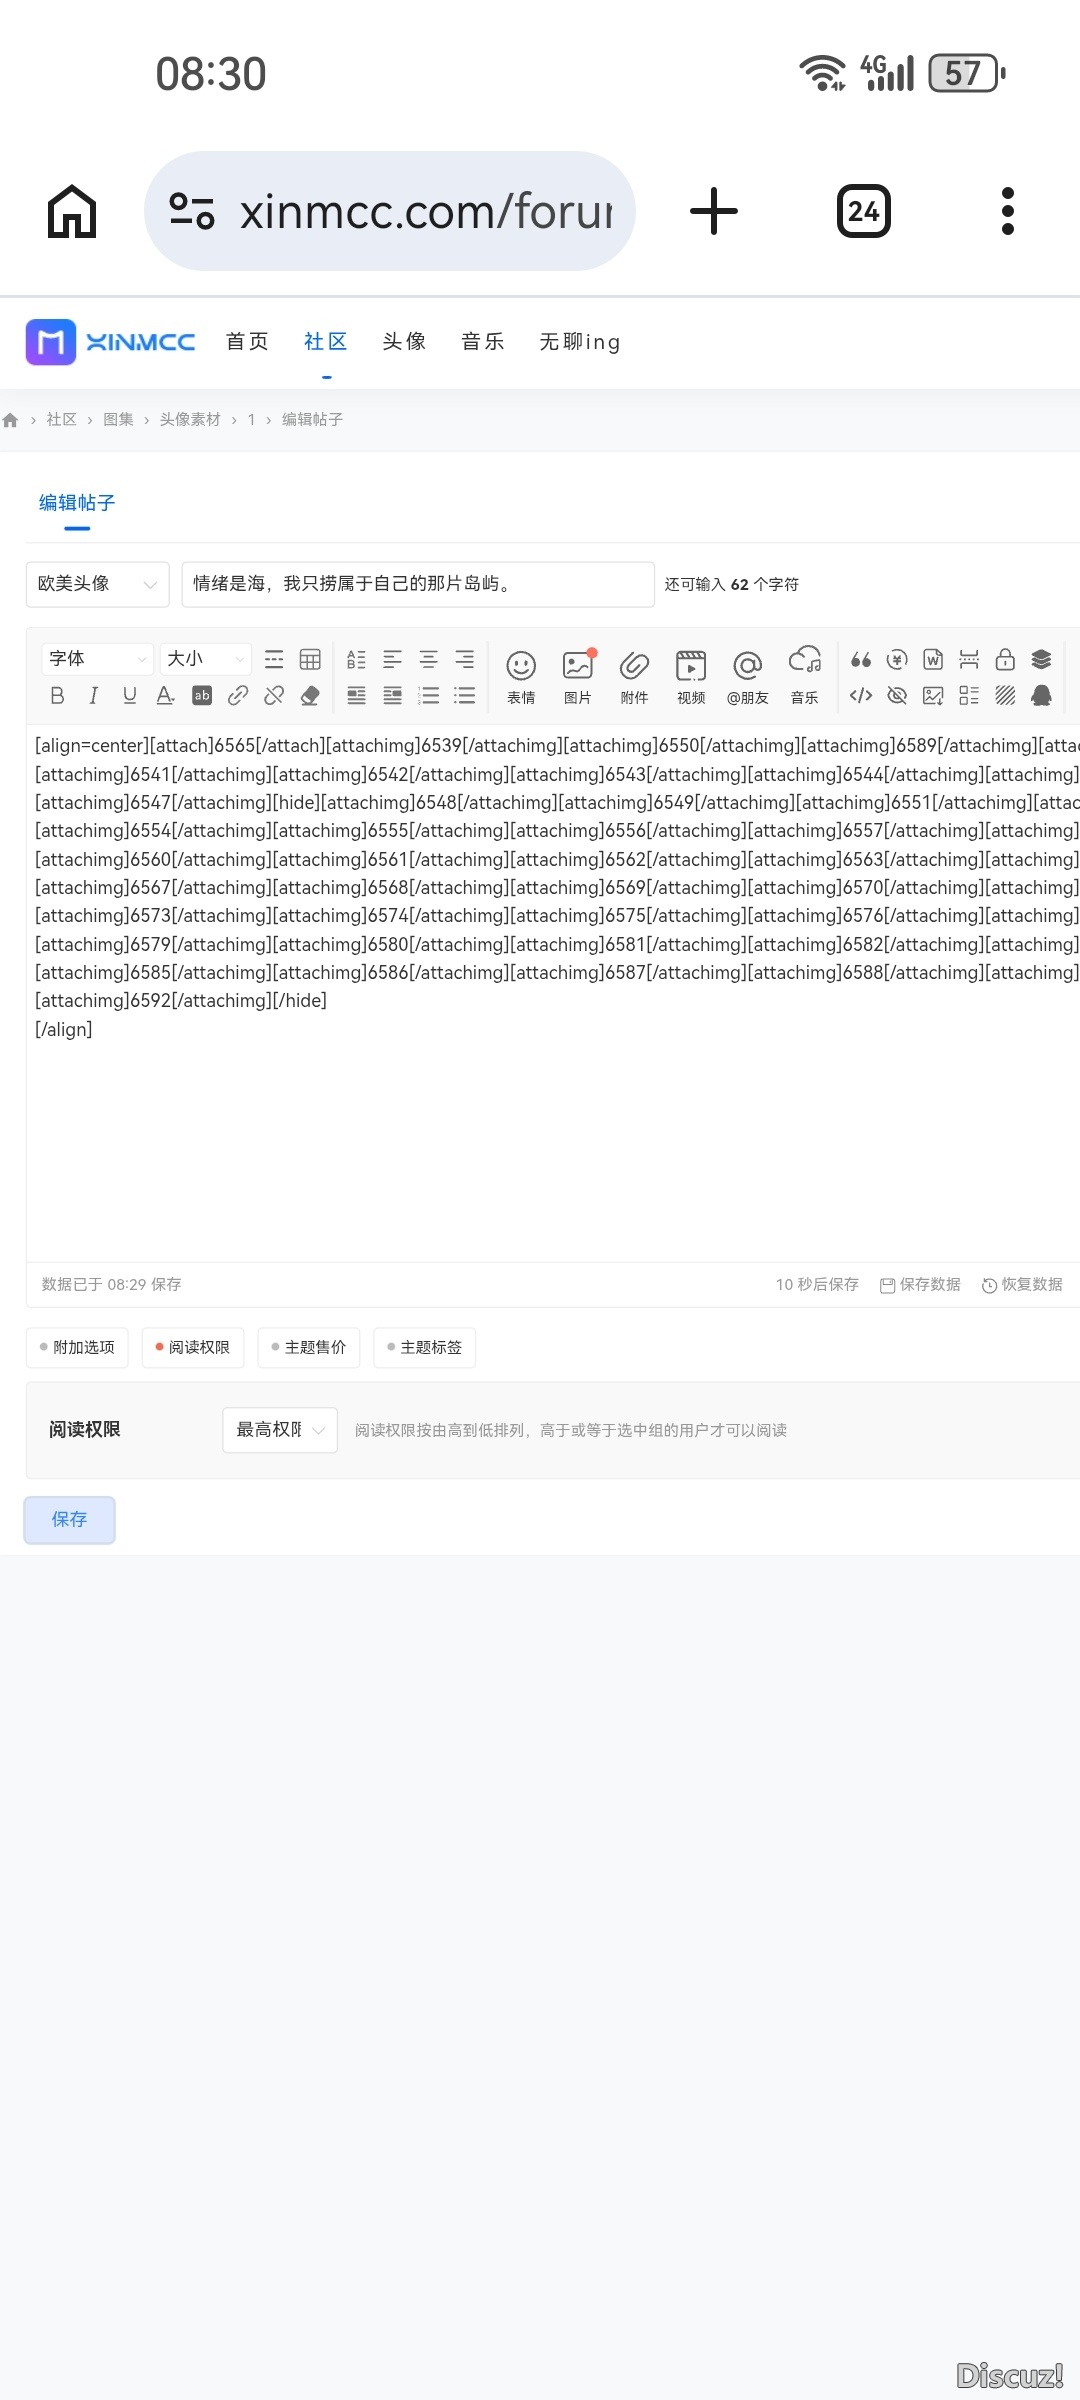This screenshot has height=2400, width=1080.
Task: Insert a 视频 video
Action: tap(691, 676)
